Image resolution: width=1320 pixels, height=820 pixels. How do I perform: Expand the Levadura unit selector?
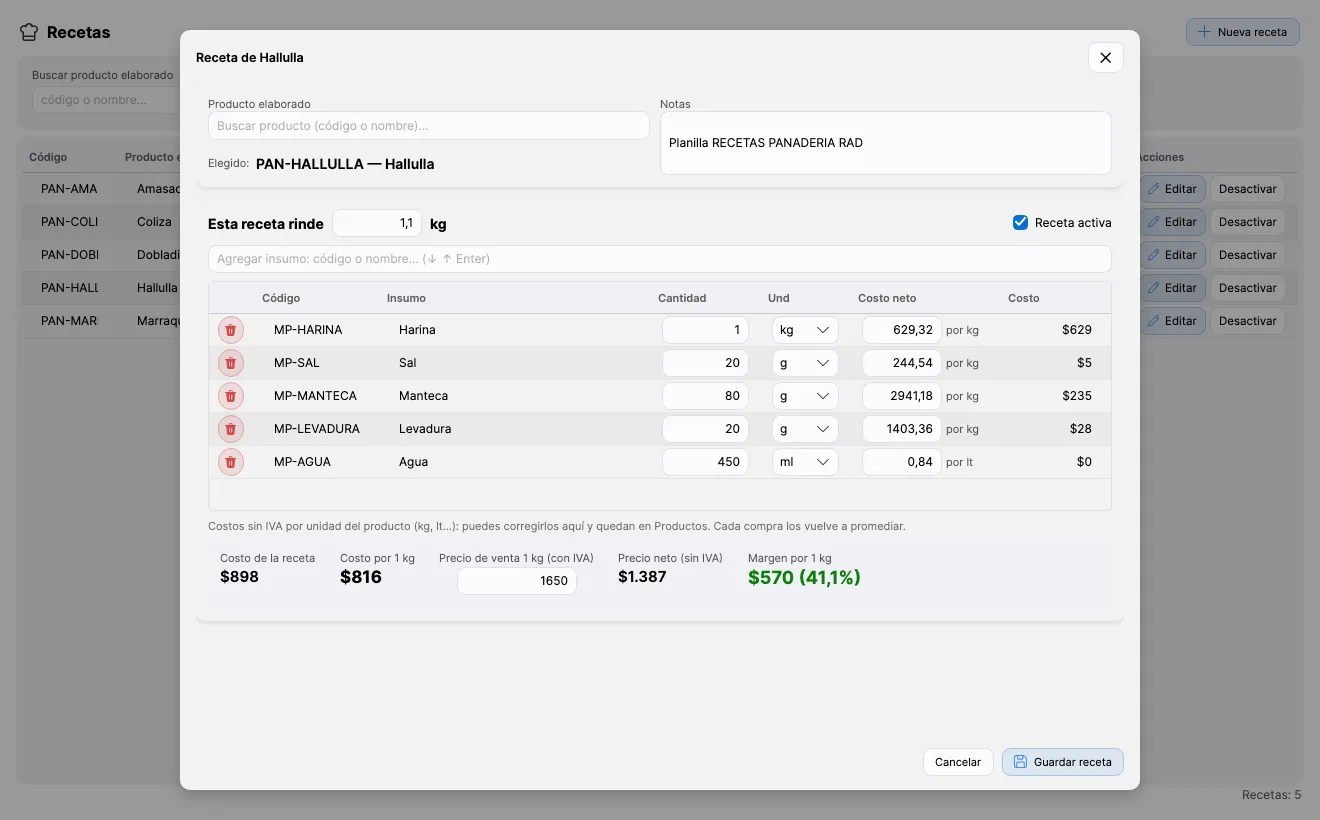pyautogui.click(x=805, y=429)
